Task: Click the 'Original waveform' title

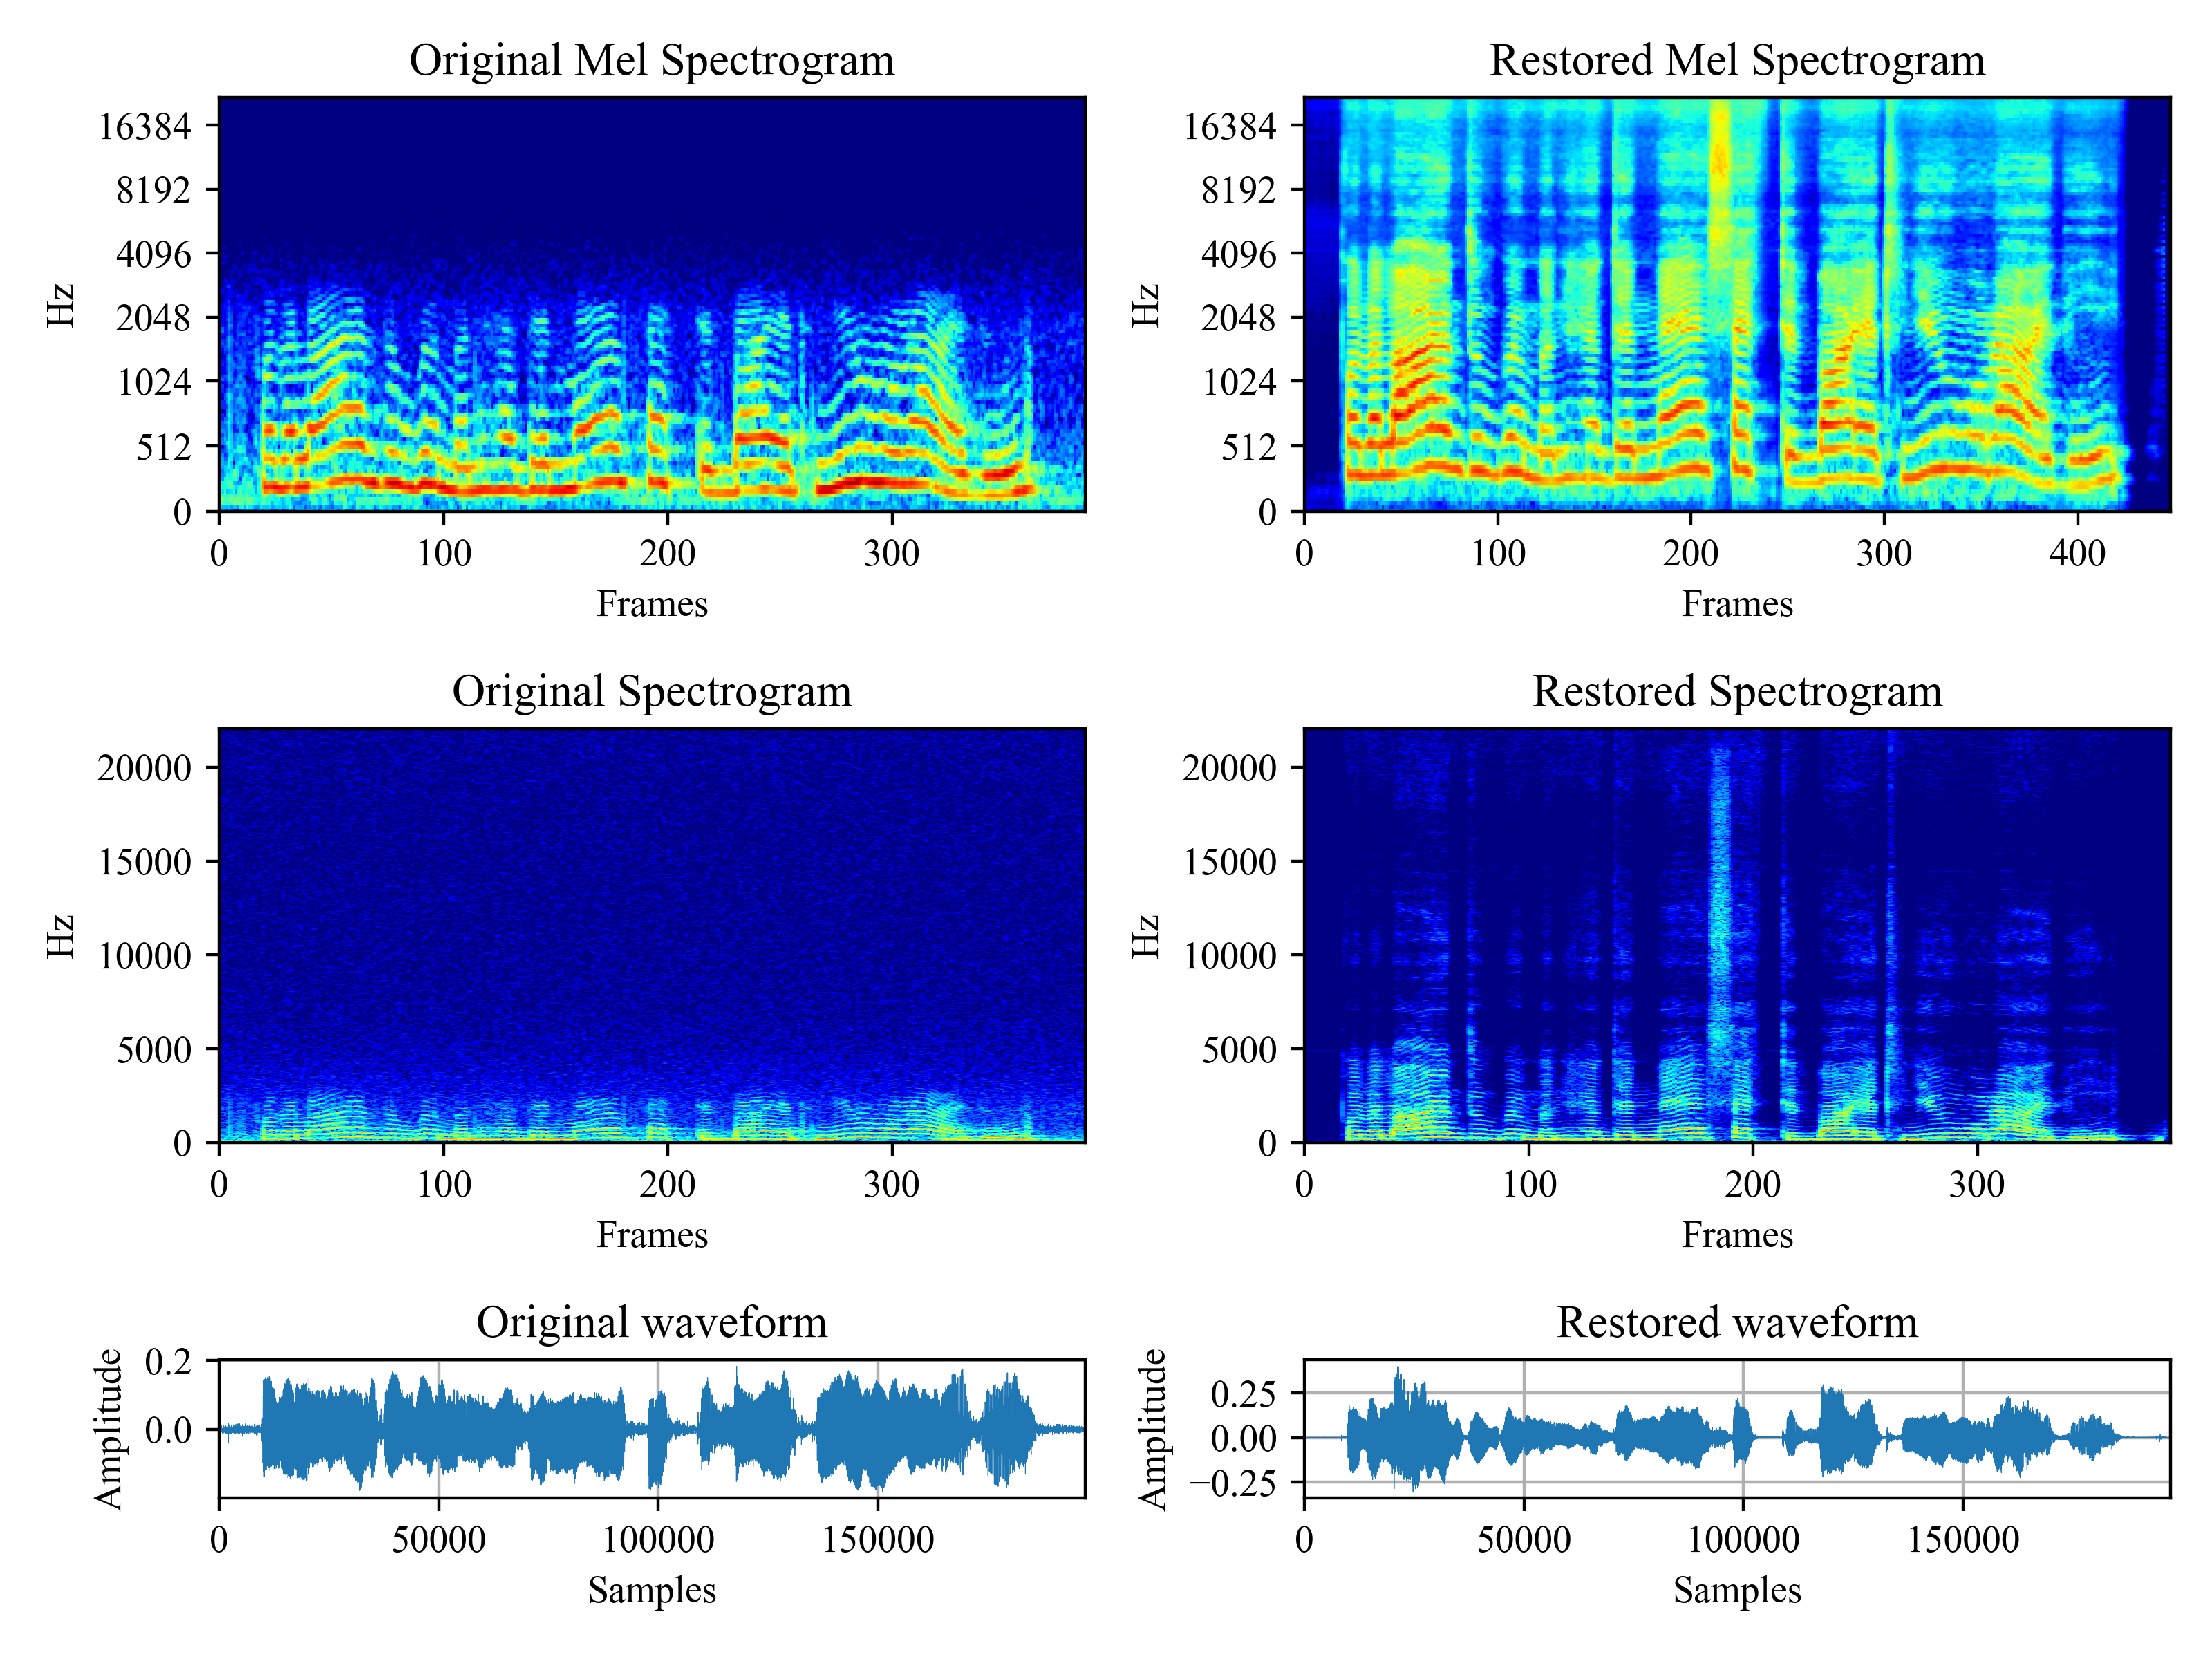Action: tap(651, 1322)
